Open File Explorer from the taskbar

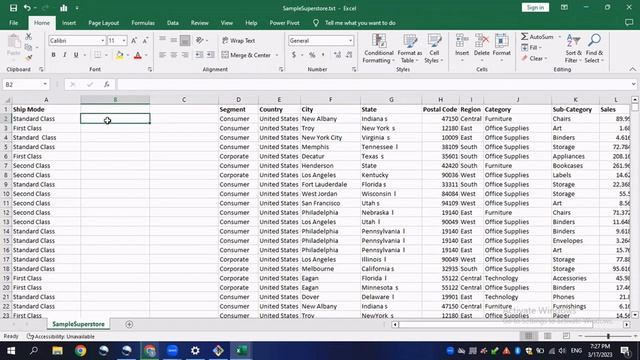[x=57, y=351]
